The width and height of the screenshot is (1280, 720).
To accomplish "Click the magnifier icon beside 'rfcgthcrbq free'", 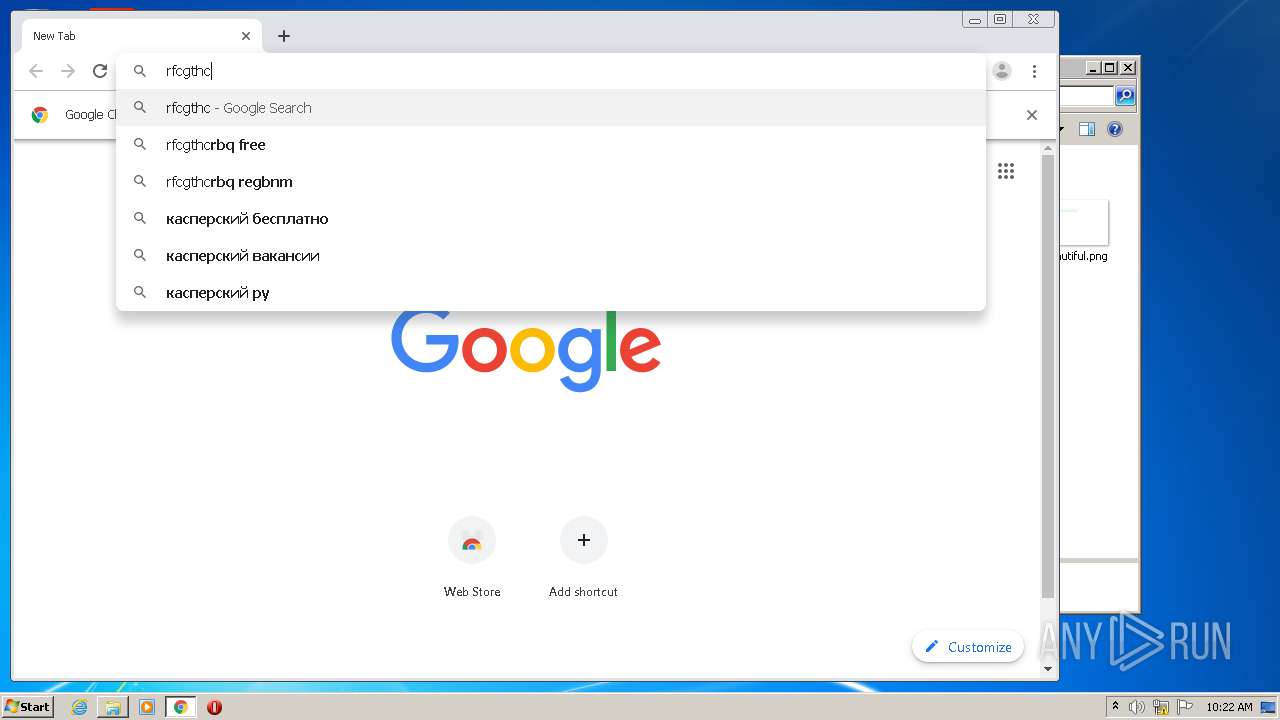I will (140, 145).
